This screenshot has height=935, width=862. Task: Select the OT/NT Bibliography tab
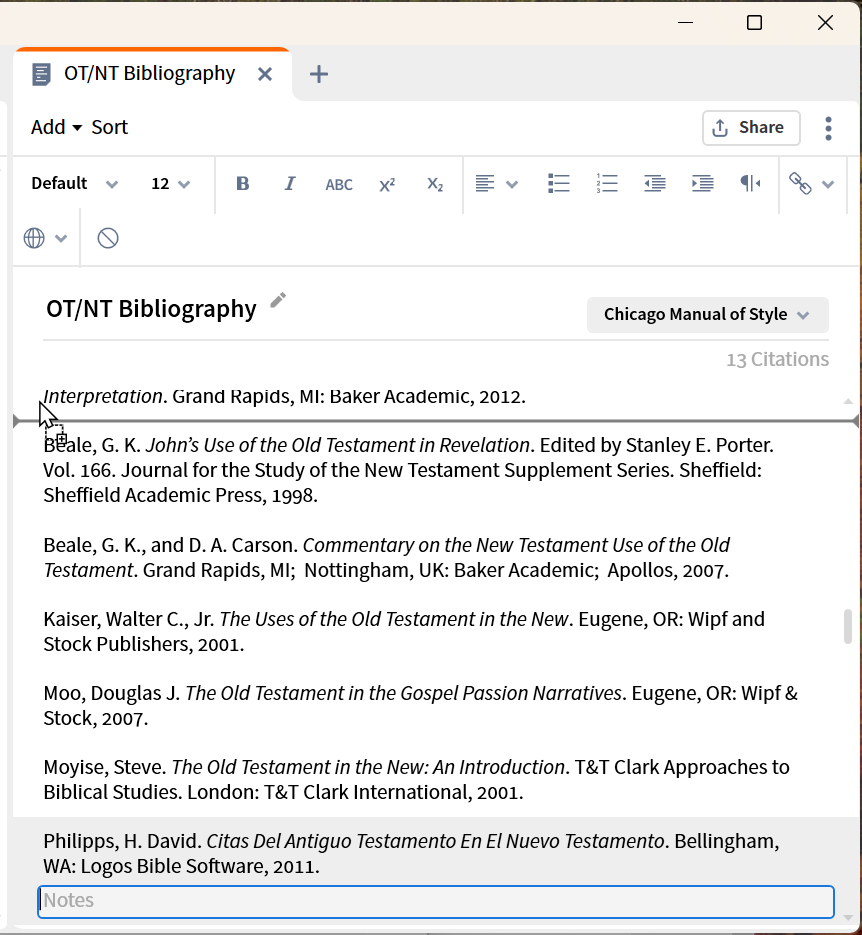[150, 74]
